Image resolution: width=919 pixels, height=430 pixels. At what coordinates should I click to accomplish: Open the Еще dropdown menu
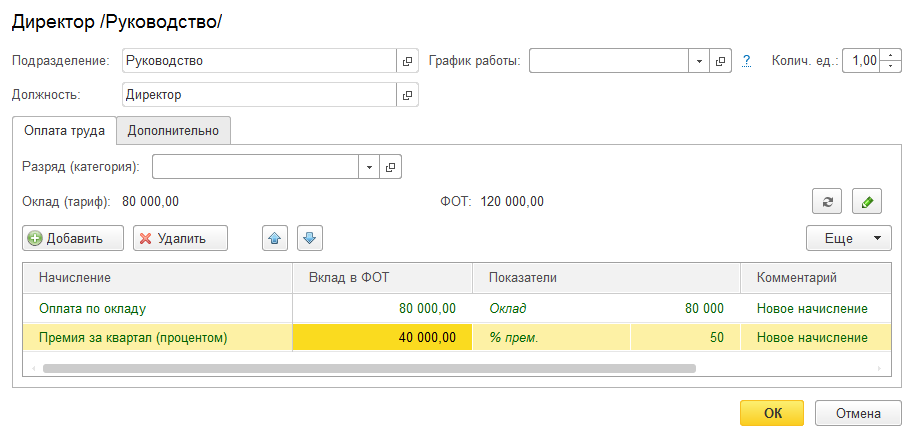pyautogui.click(x=848, y=238)
